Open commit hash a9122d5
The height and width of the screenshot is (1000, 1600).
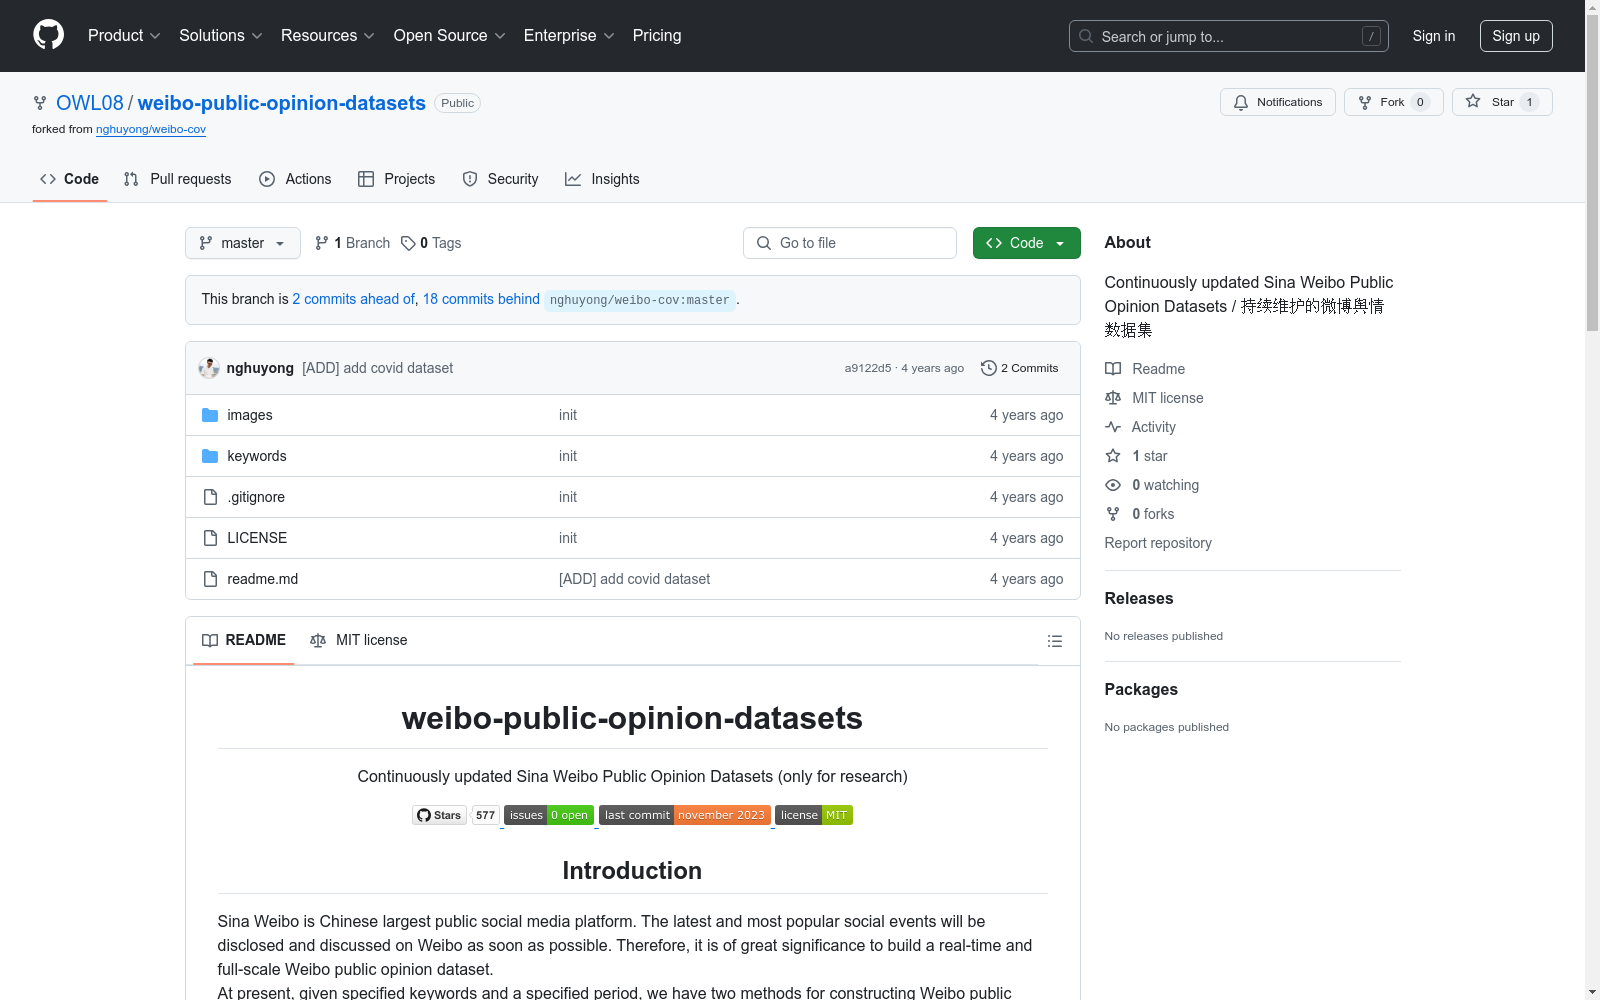point(867,368)
